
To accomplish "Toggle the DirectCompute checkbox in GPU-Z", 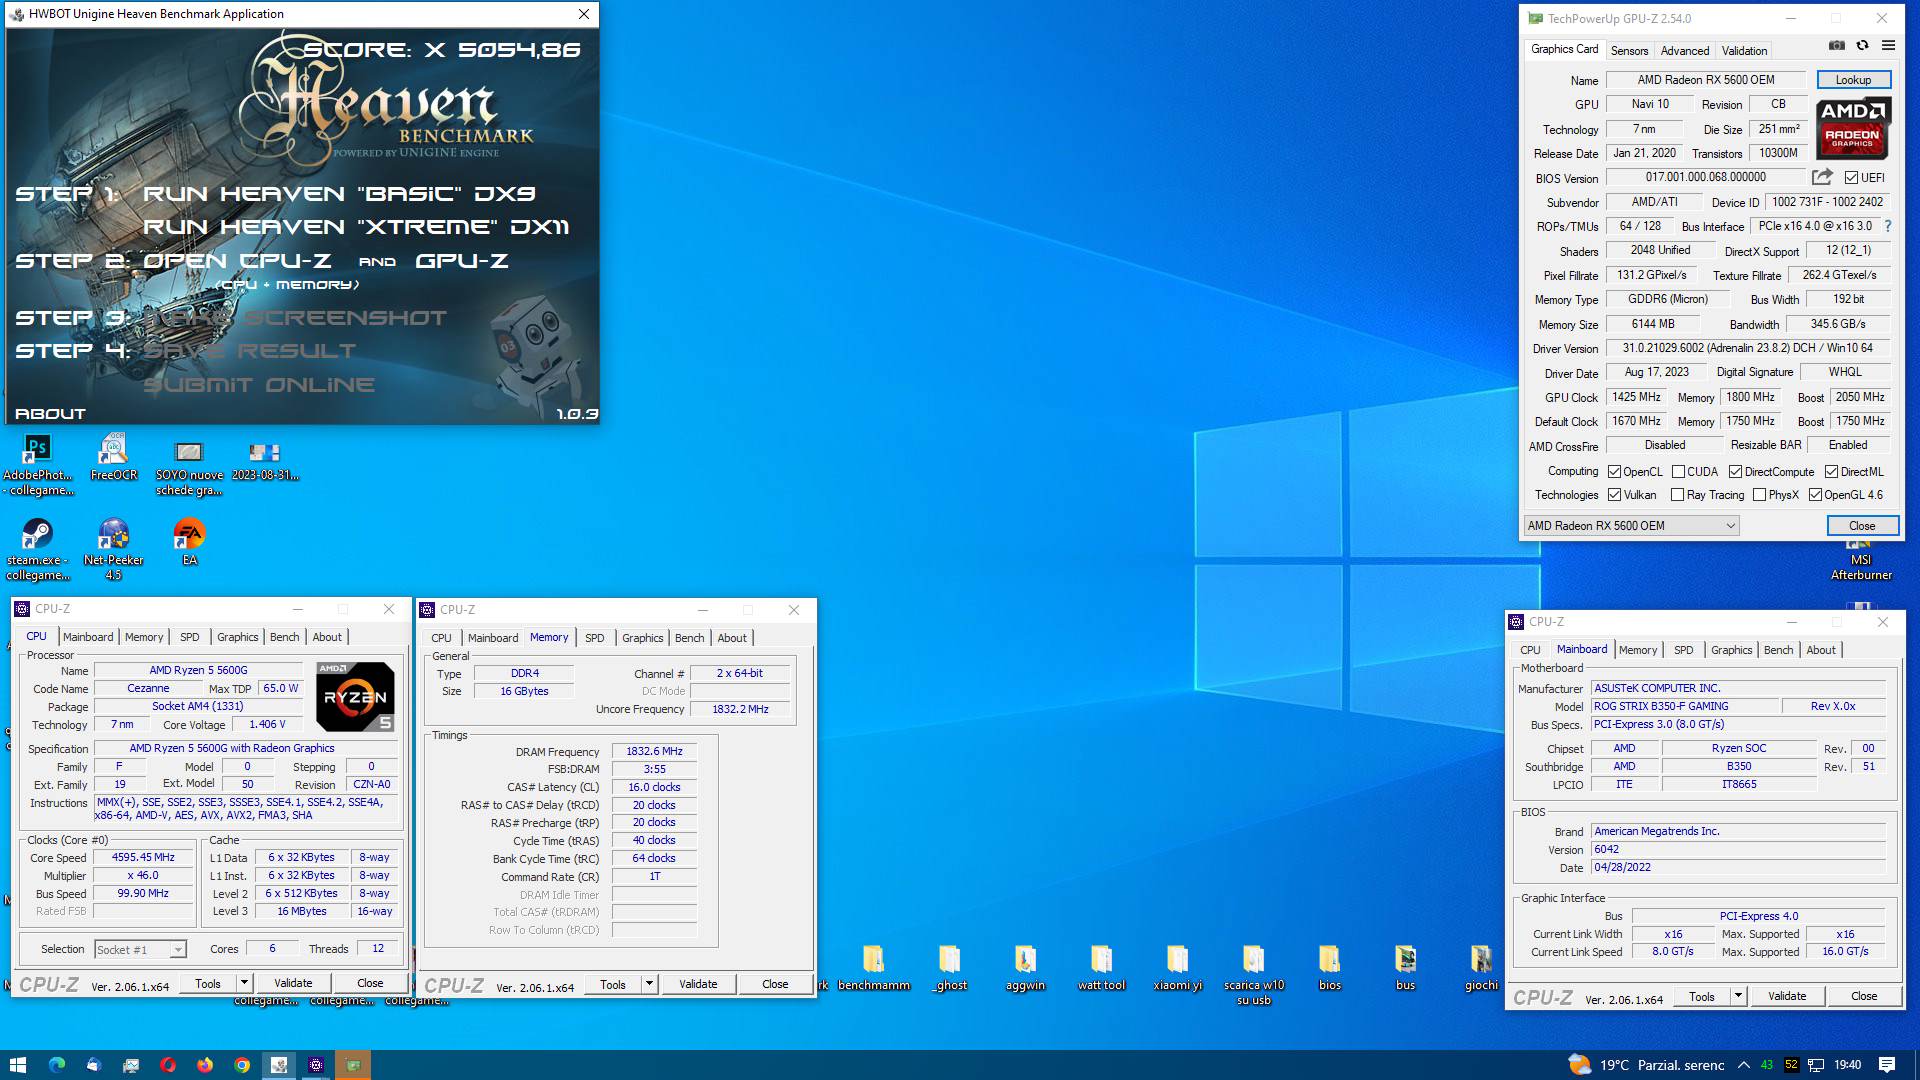I will click(1735, 472).
